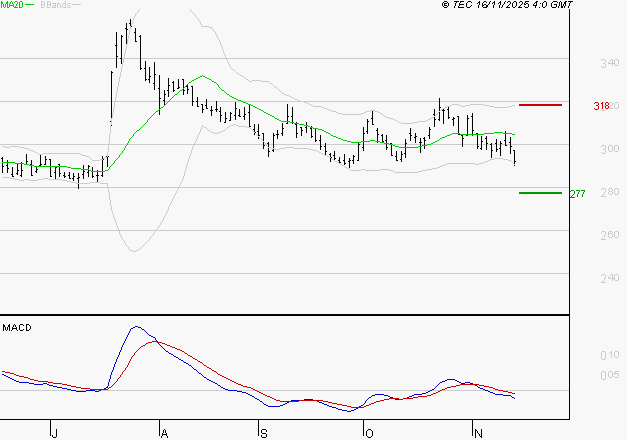
Task: Click the A month axis label
Action: pos(164,434)
